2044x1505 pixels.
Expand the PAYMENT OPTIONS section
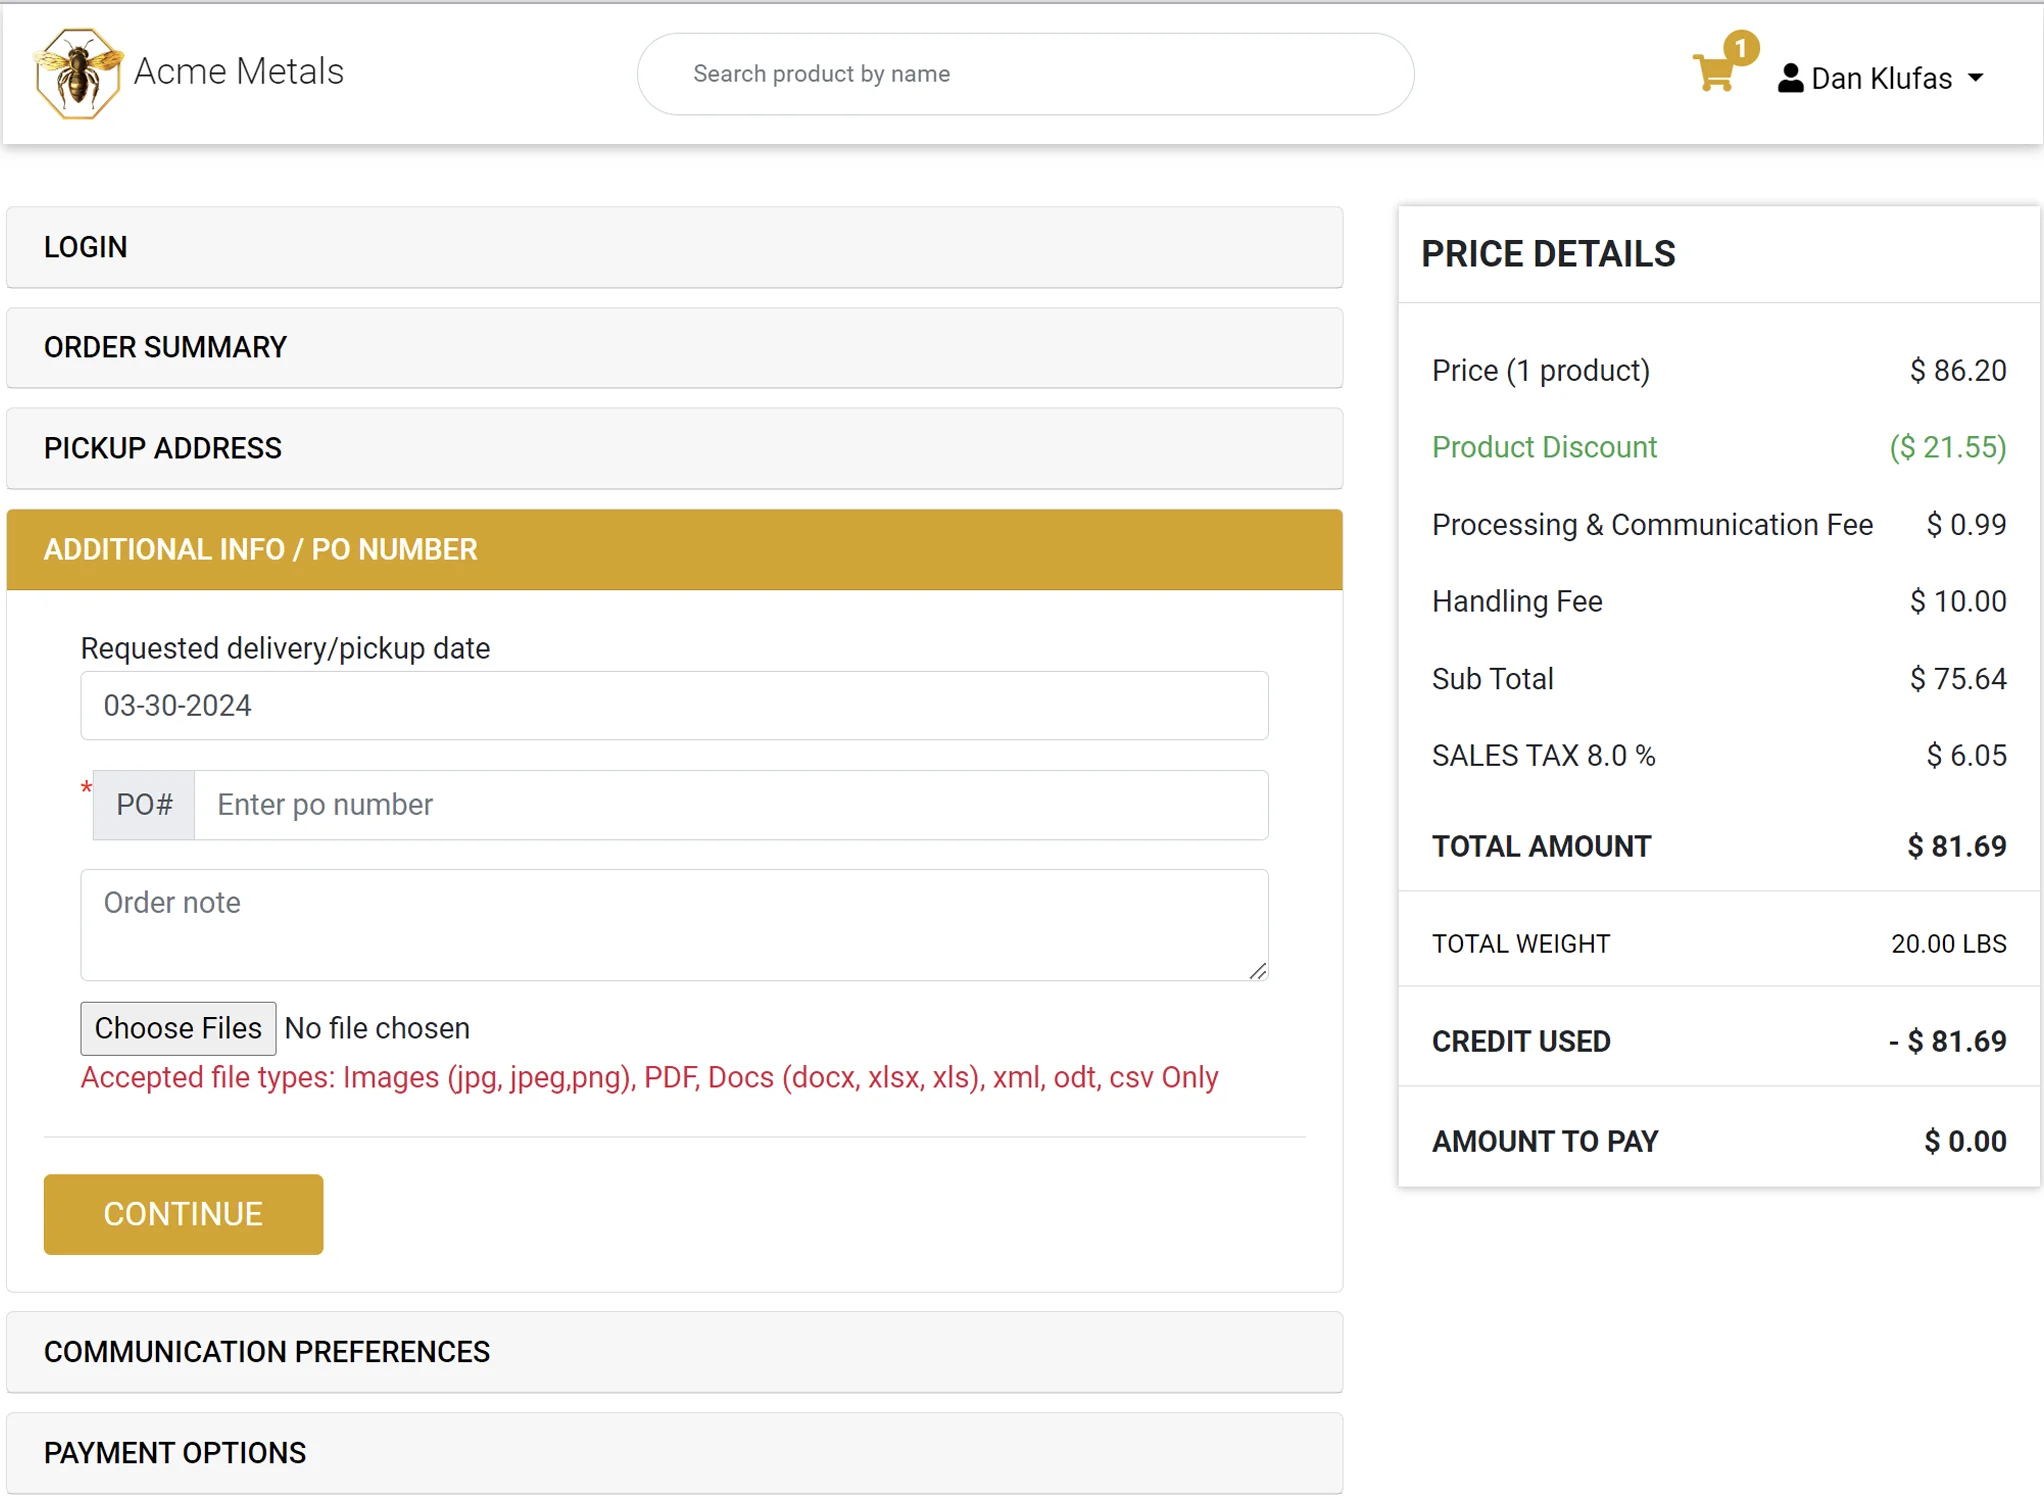click(x=674, y=1453)
